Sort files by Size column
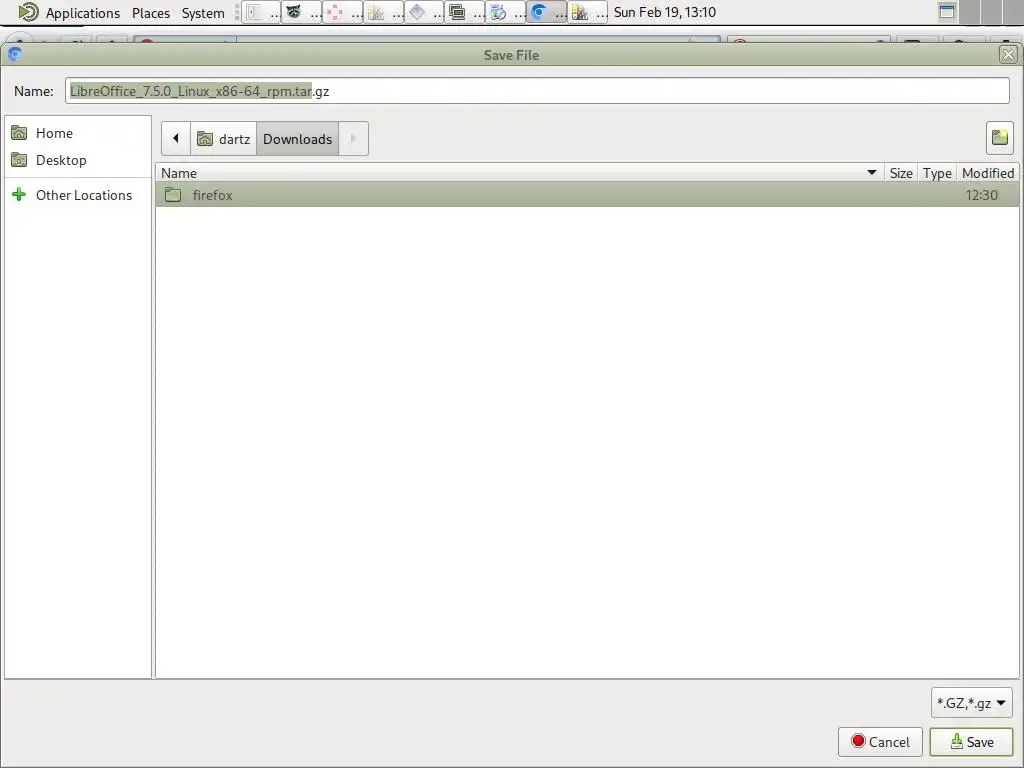Viewport: 1024px width, 768px height. click(901, 173)
